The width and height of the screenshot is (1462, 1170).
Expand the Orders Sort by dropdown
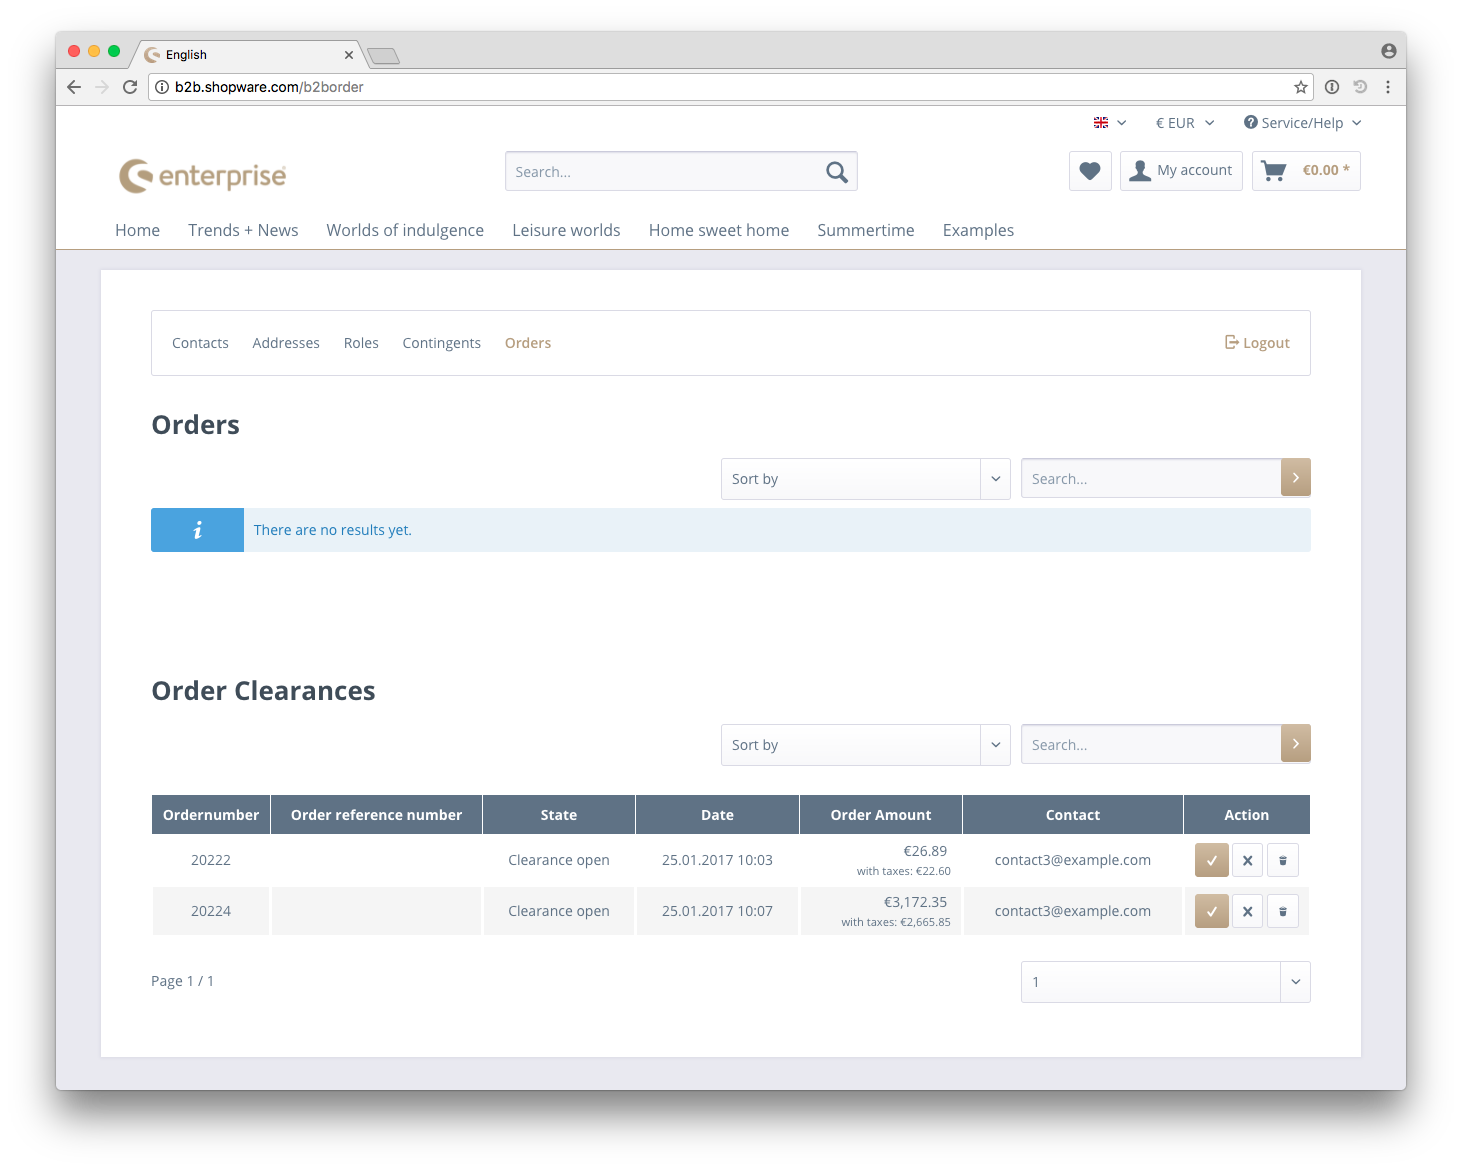coord(865,479)
